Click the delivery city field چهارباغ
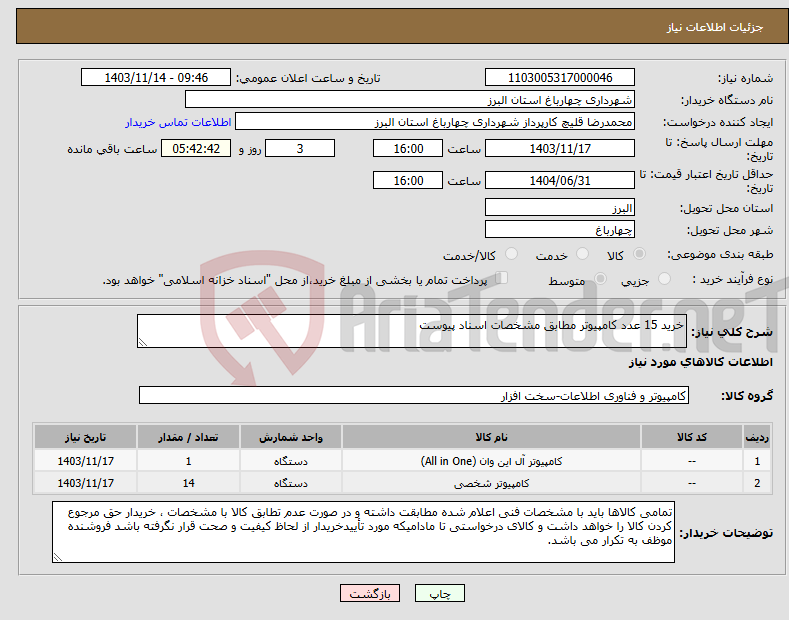The height and width of the screenshot is (620, 789). coord(560,229)
